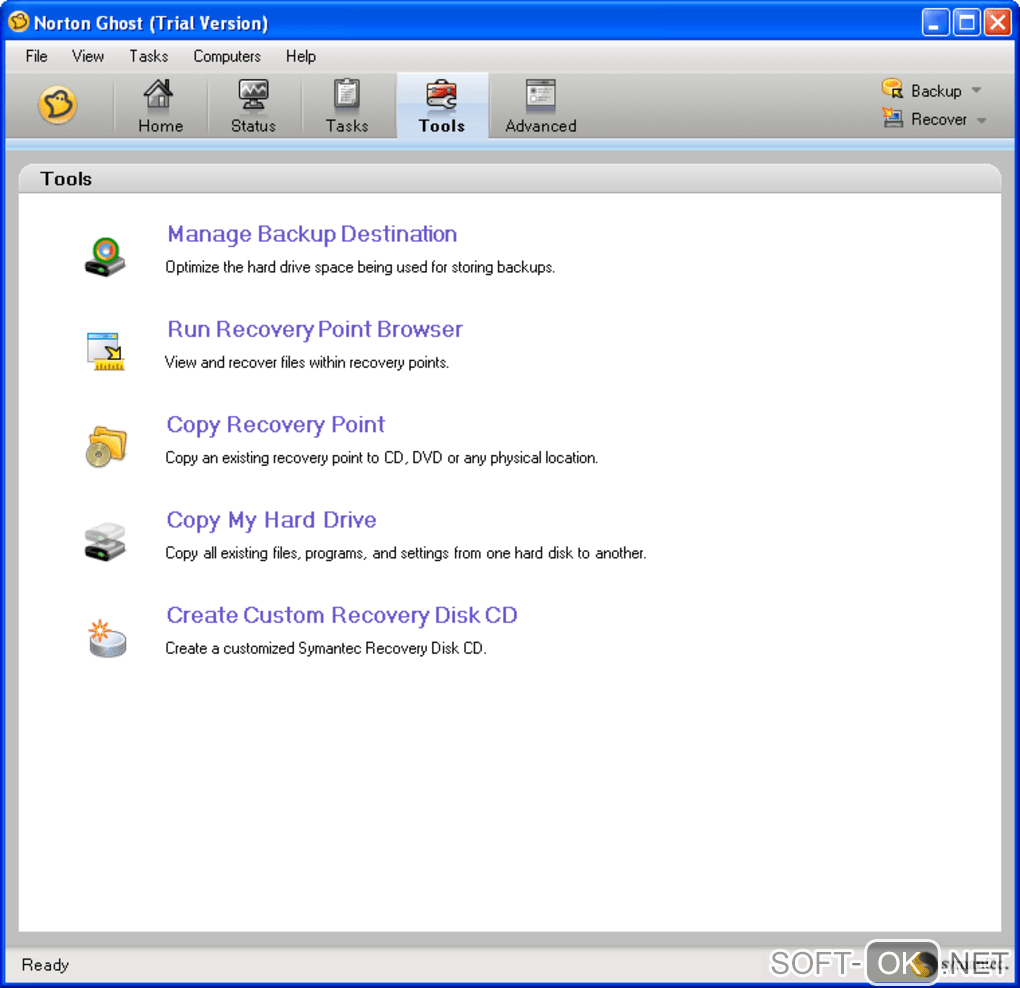Click the Backup icon in the toolbar
Viewport: 1020px width, 988px height.
click(x=892, y=88)
